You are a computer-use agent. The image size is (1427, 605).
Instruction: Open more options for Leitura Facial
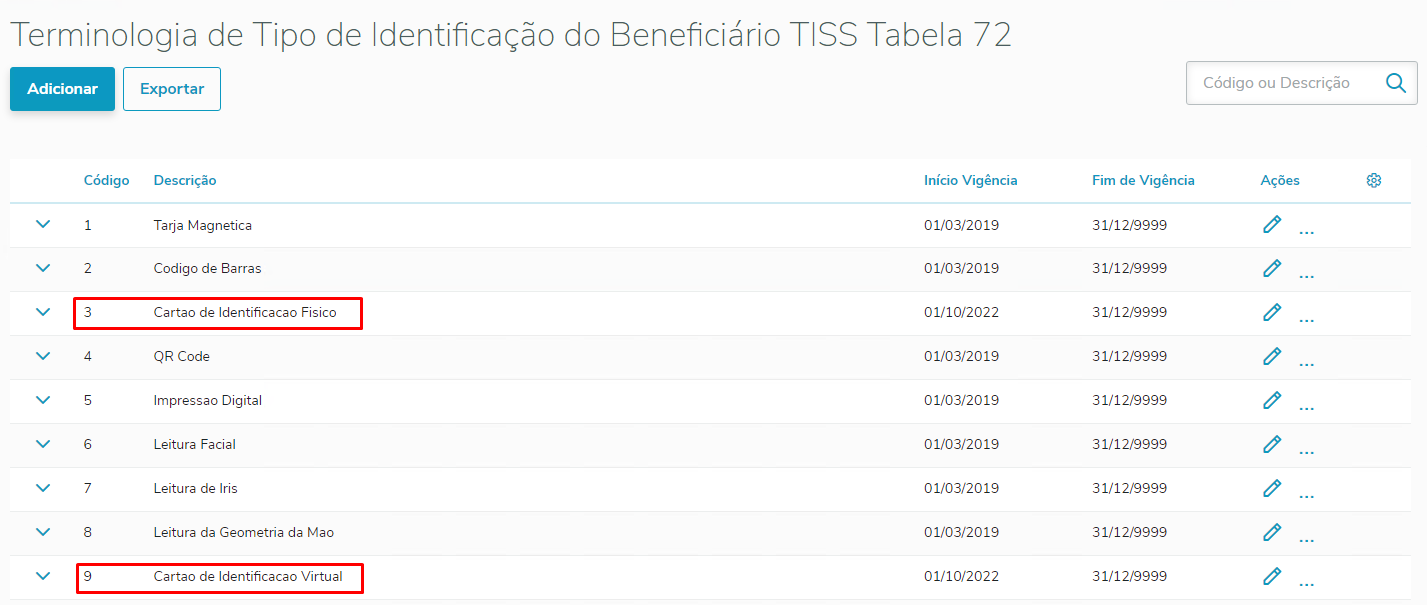[x=1306, y=451]
